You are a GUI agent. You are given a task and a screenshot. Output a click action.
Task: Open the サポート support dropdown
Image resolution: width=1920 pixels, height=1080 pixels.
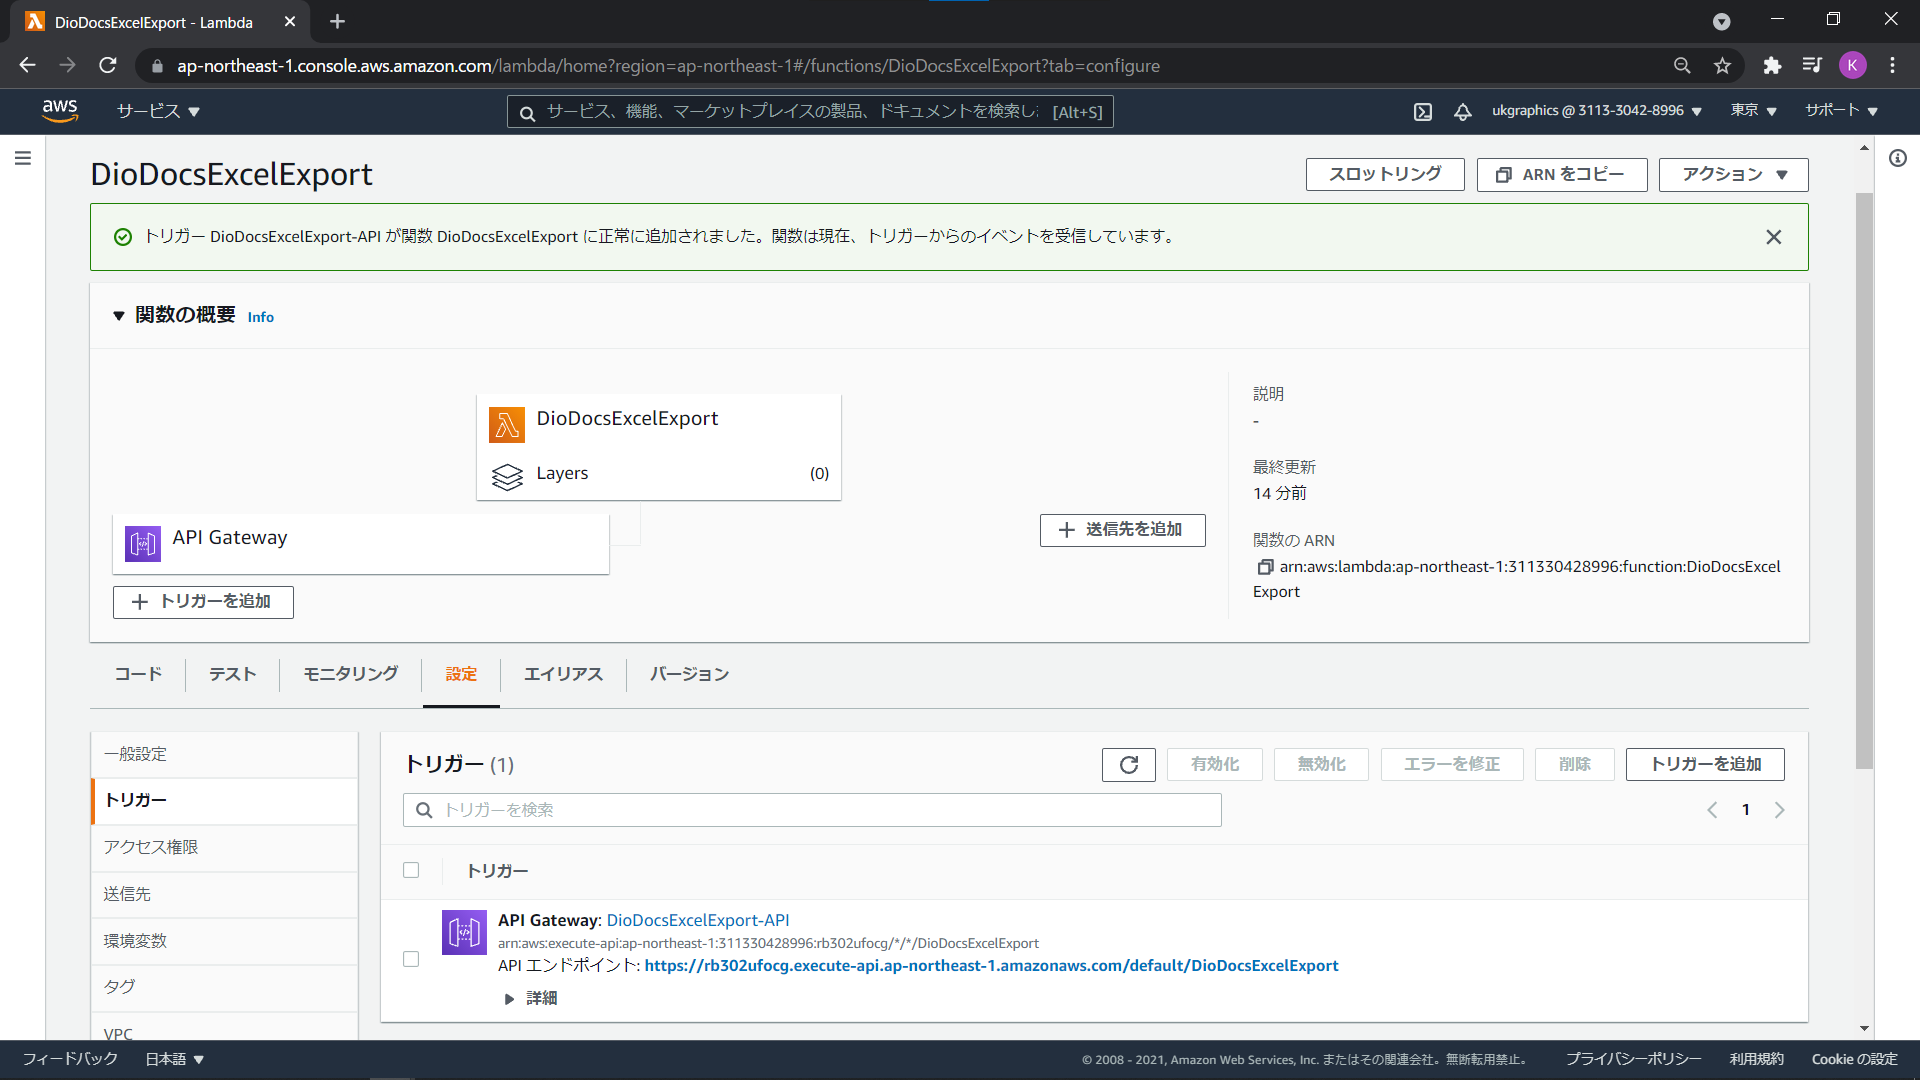click(x=1842, y=111)
